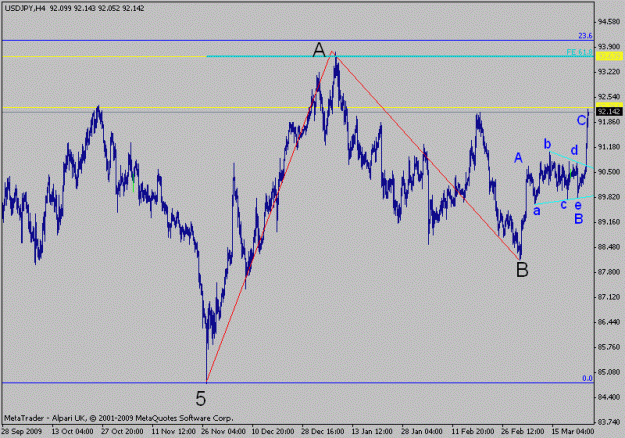Select the blue lowercase 'e' triangle label
Viewport: 625px width, 438px height.
coord(578,206)
